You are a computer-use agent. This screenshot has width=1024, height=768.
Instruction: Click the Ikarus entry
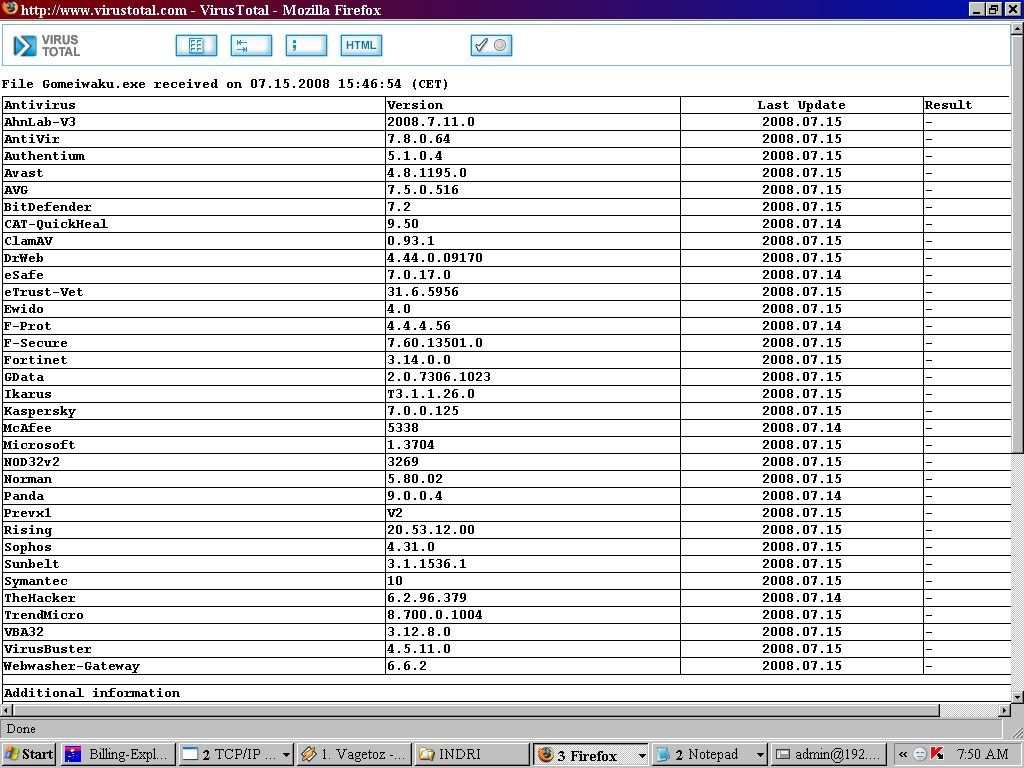27,394
